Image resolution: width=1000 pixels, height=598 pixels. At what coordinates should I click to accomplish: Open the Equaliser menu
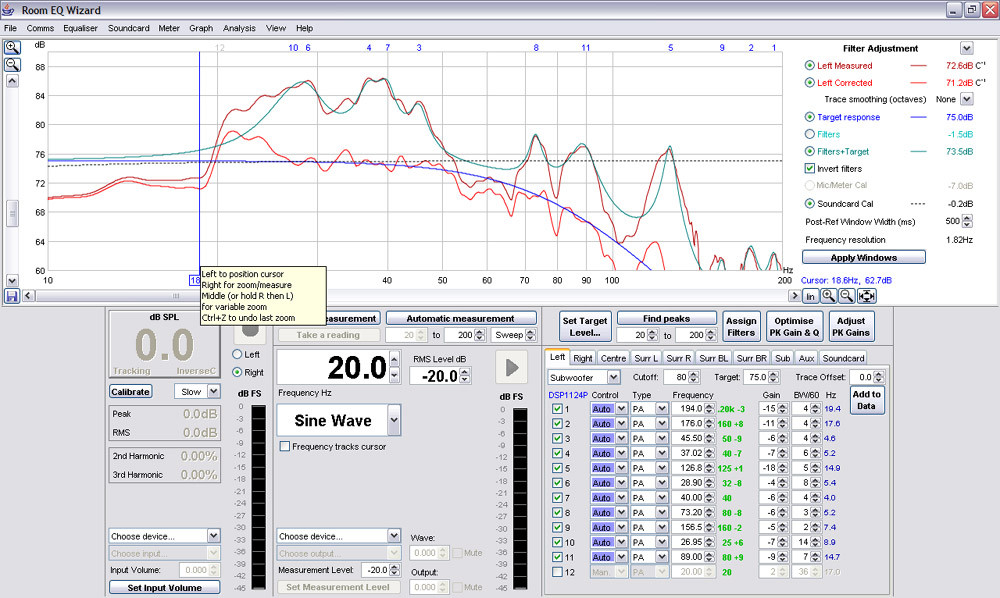point(80,28)
